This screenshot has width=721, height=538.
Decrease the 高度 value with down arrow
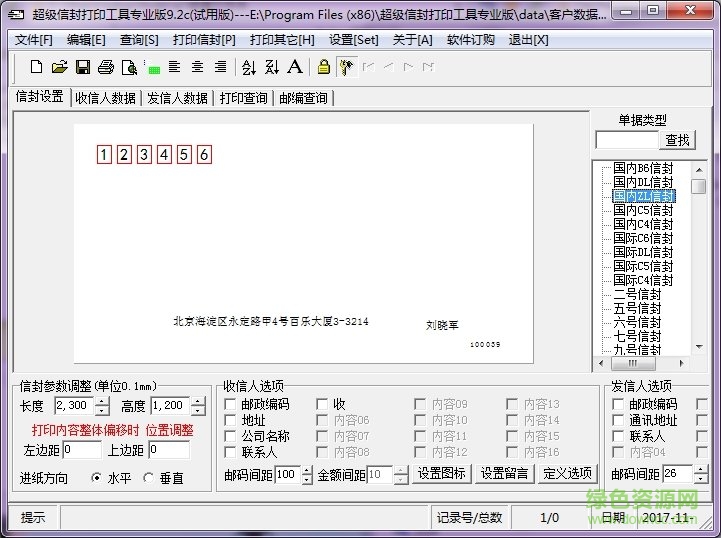(198, 411)
